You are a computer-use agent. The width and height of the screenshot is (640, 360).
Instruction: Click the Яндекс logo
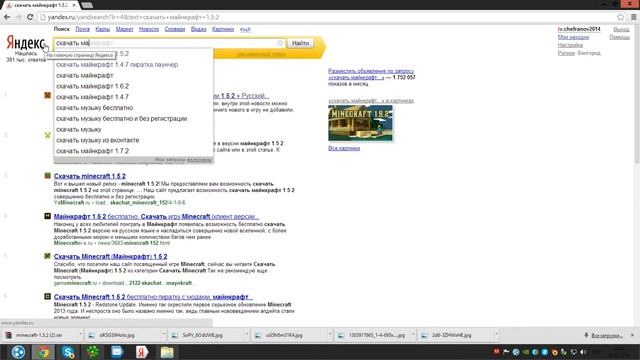click(25, 43)
